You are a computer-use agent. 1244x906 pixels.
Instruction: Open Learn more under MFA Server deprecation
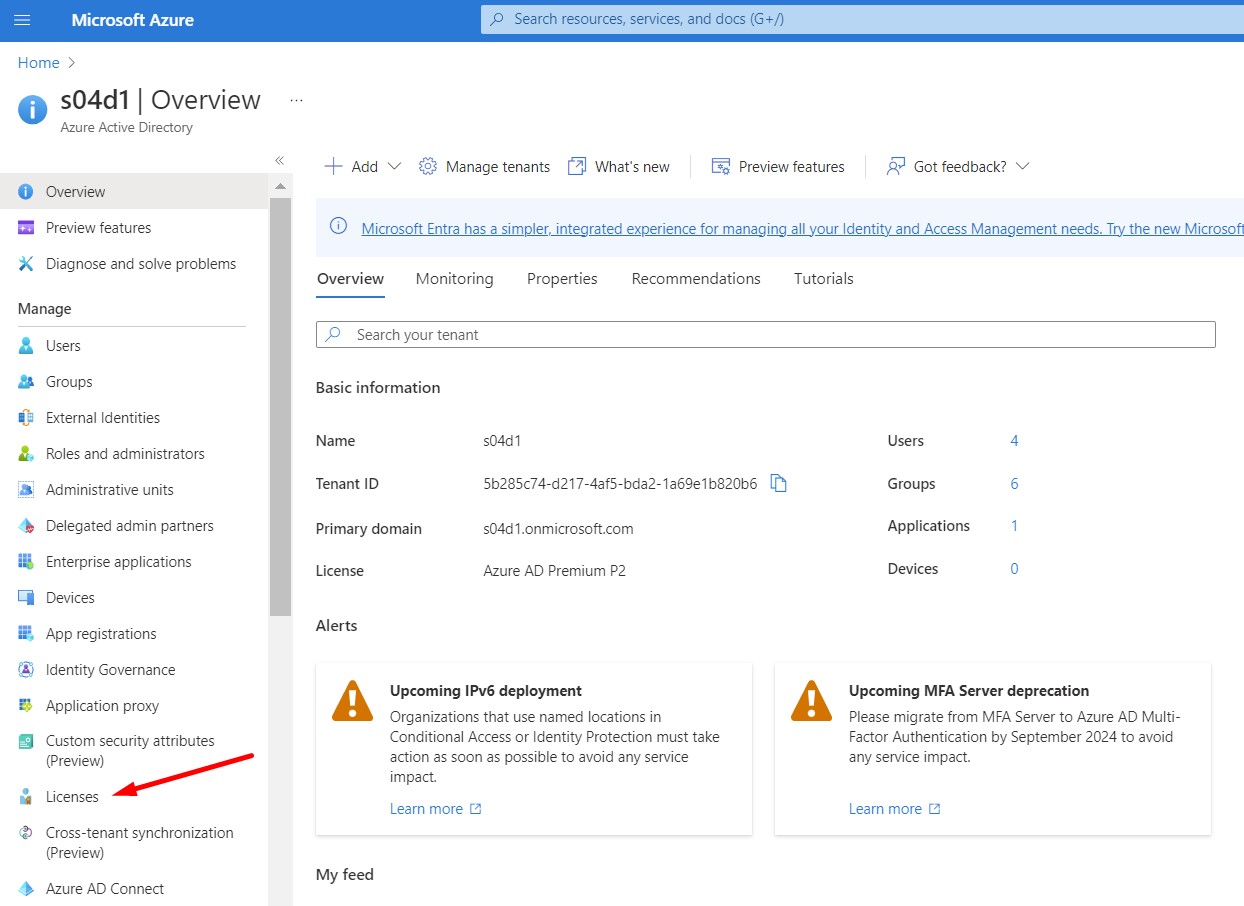click(886, 808)
